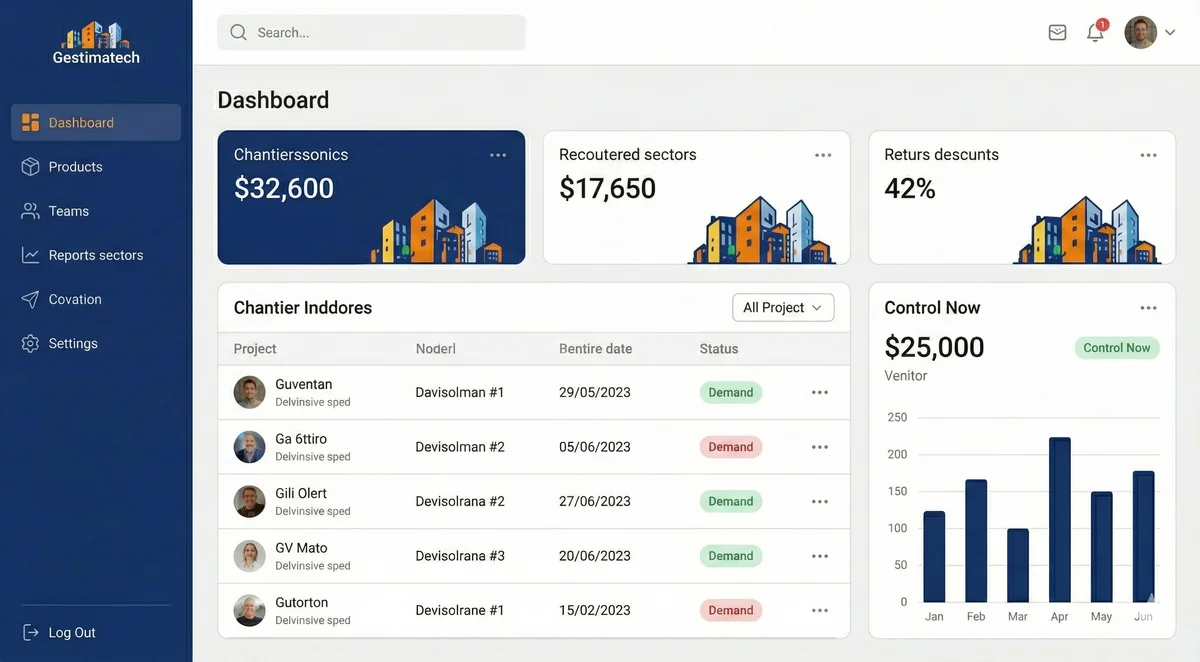Viewport: 1200px width, 662px height.
Task: Open the Chantierssonics card options menu
Action: click(x=498, y=155)
